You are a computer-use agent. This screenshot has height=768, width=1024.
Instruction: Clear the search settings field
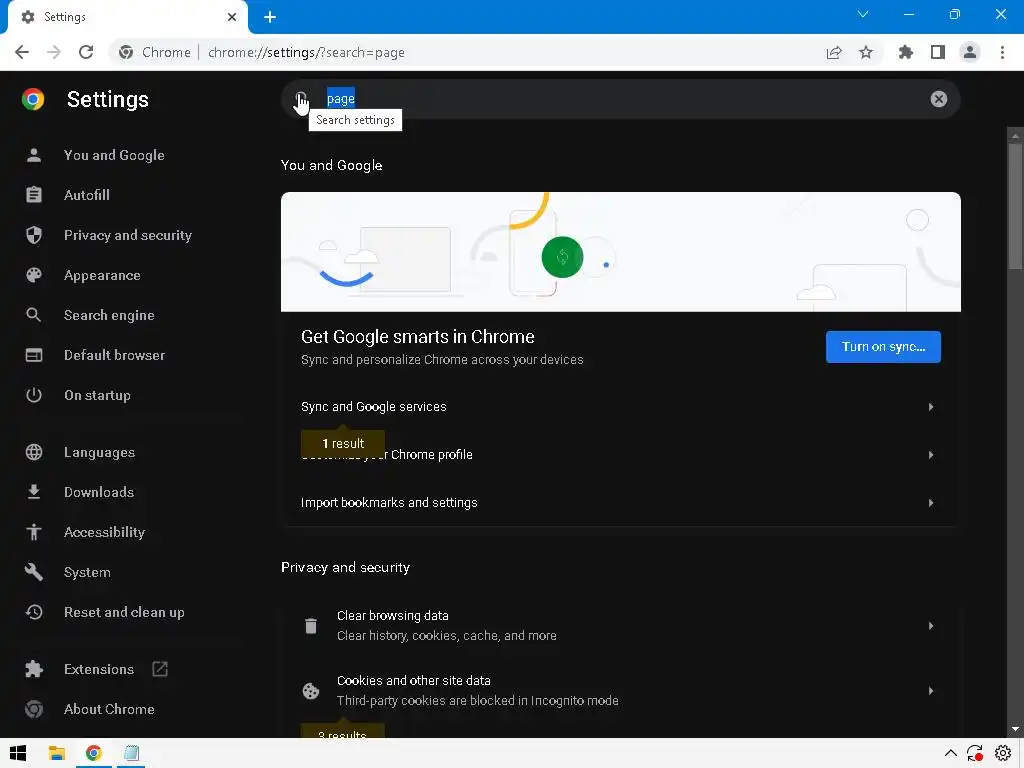point(938,99)
